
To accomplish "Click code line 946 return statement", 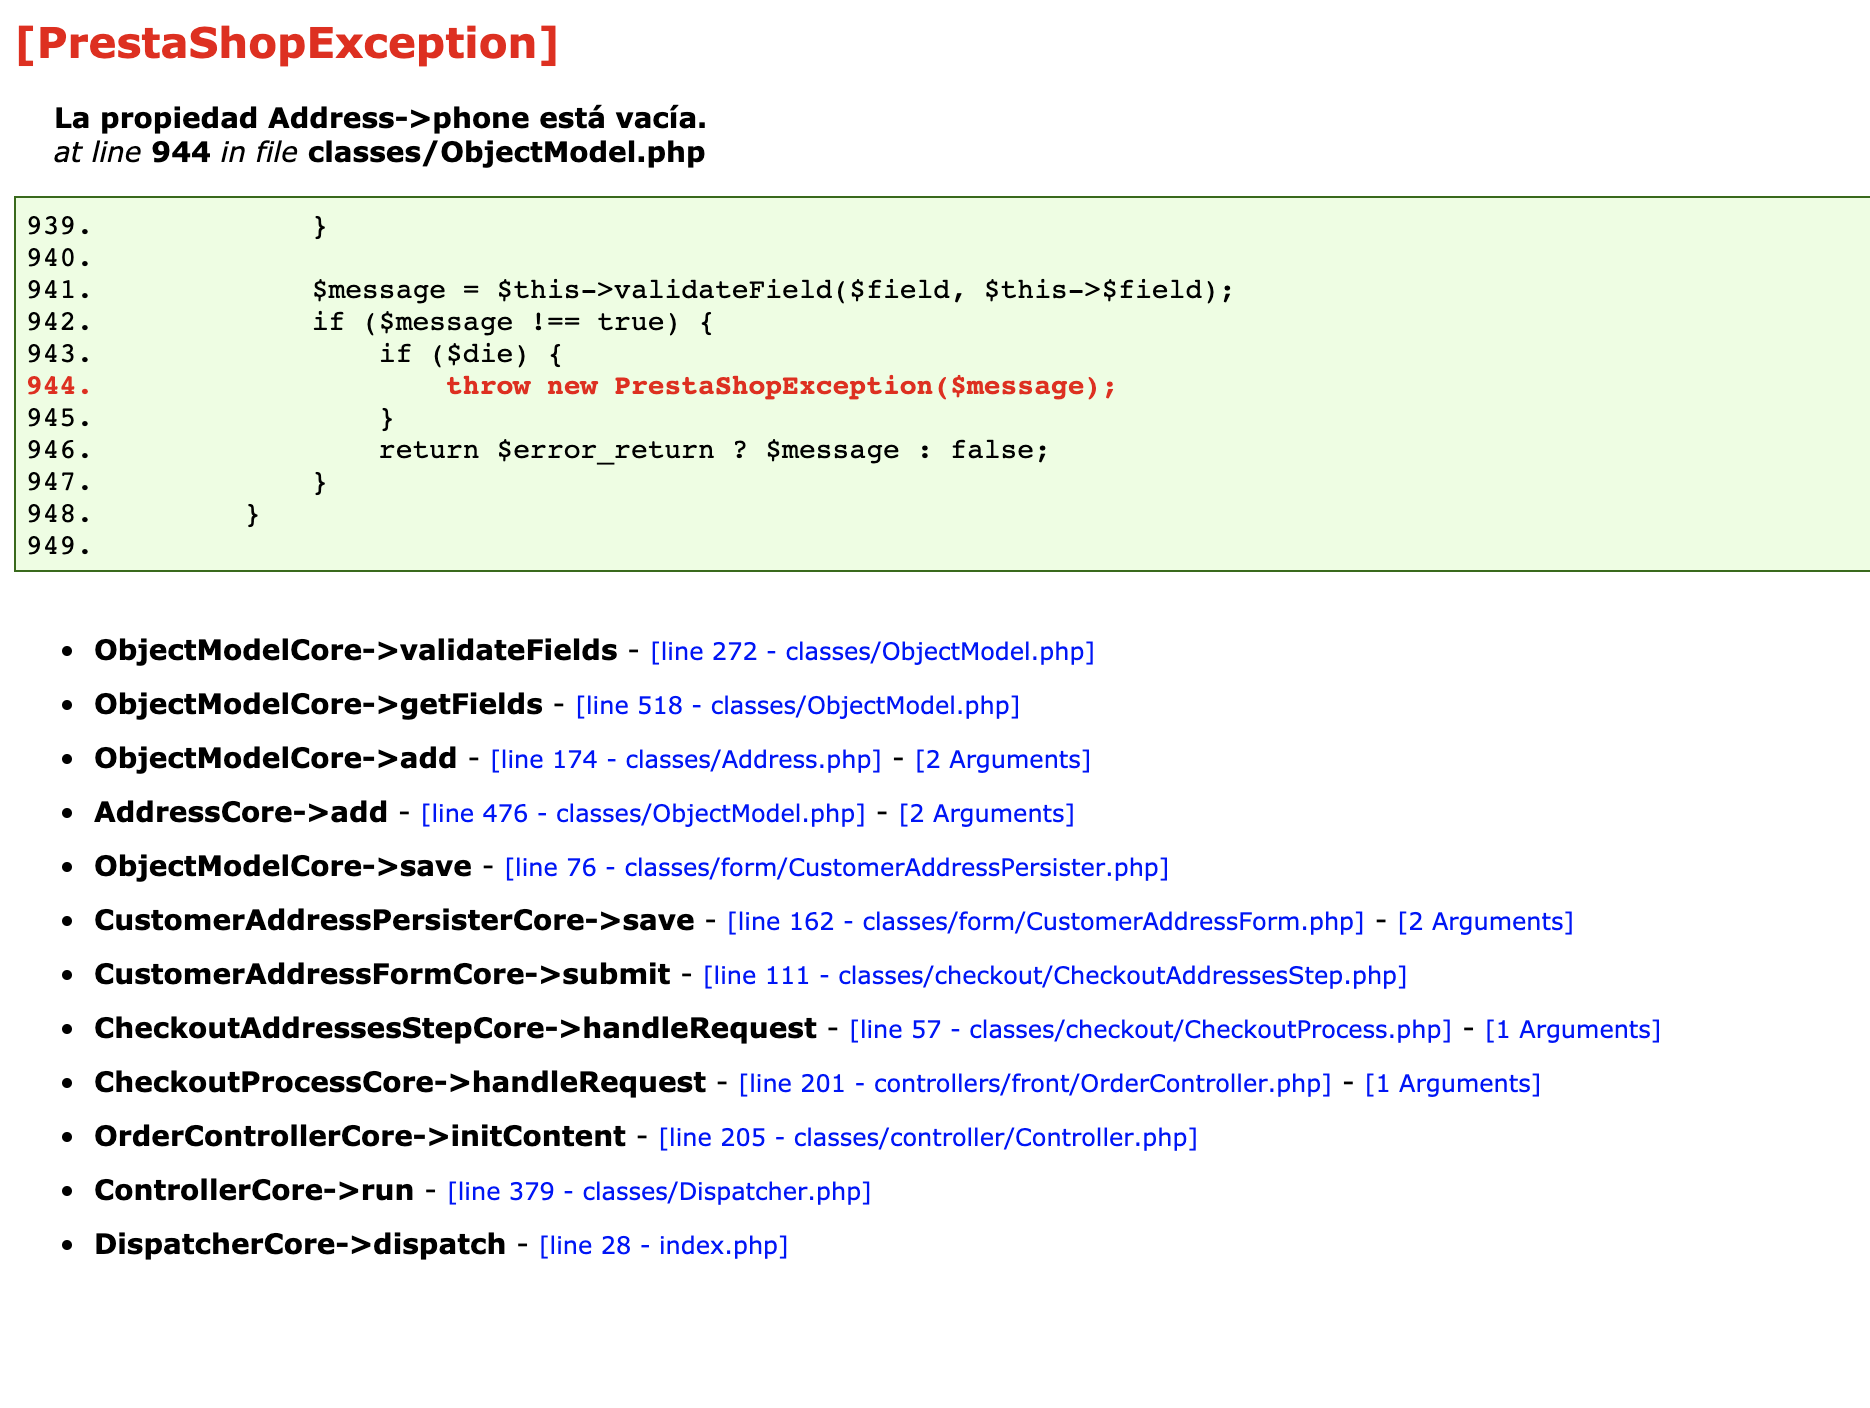I will pos(714,450).
